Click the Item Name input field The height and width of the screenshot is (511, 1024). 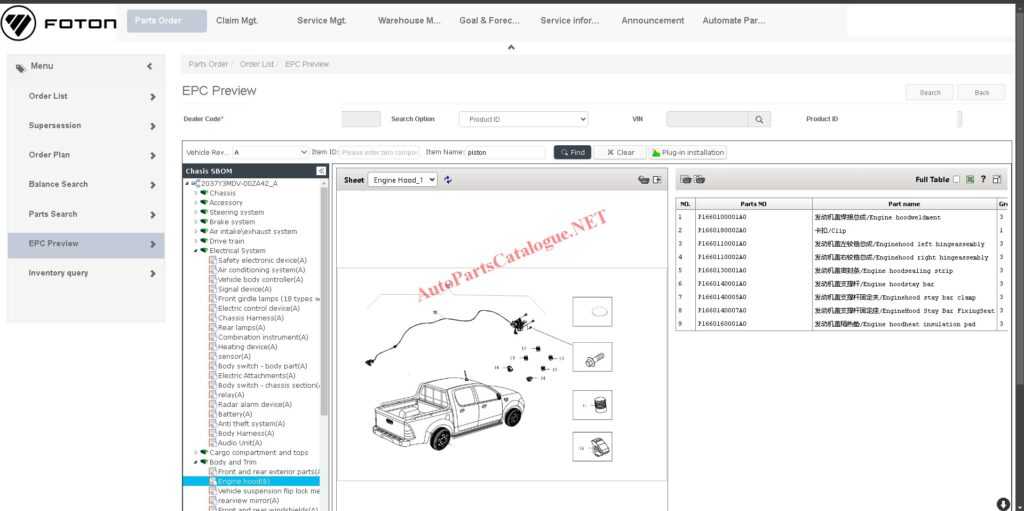505,153
